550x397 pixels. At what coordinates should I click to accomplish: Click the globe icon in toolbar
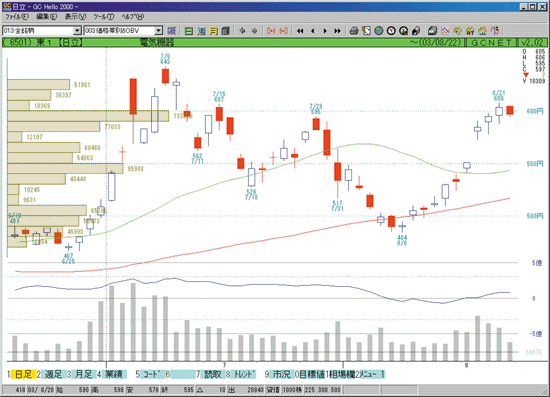tap(379, 31)
